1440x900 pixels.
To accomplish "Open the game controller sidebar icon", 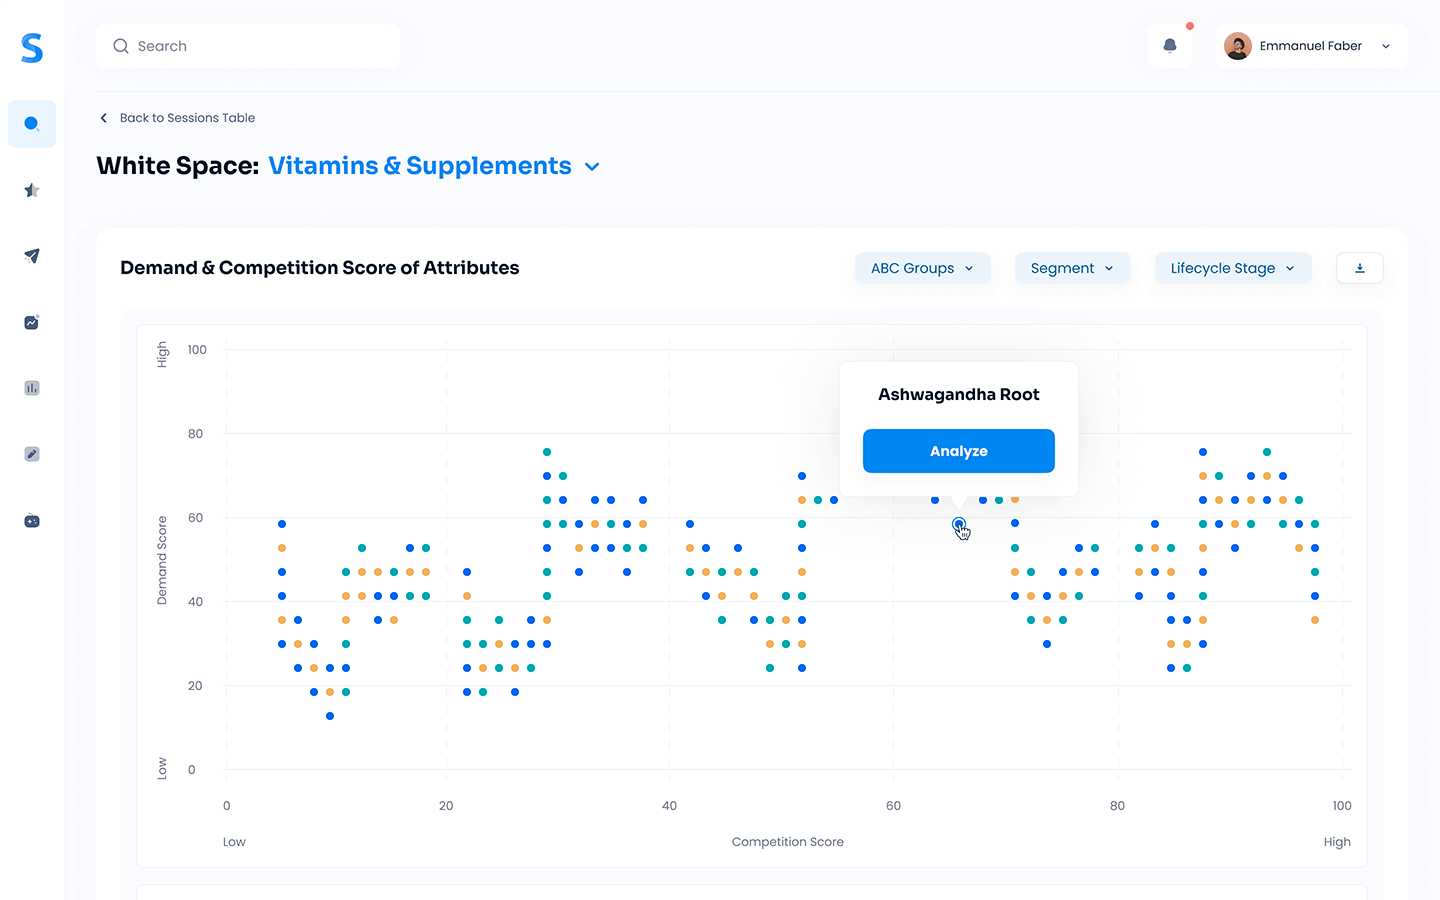I will pos(32,521).
